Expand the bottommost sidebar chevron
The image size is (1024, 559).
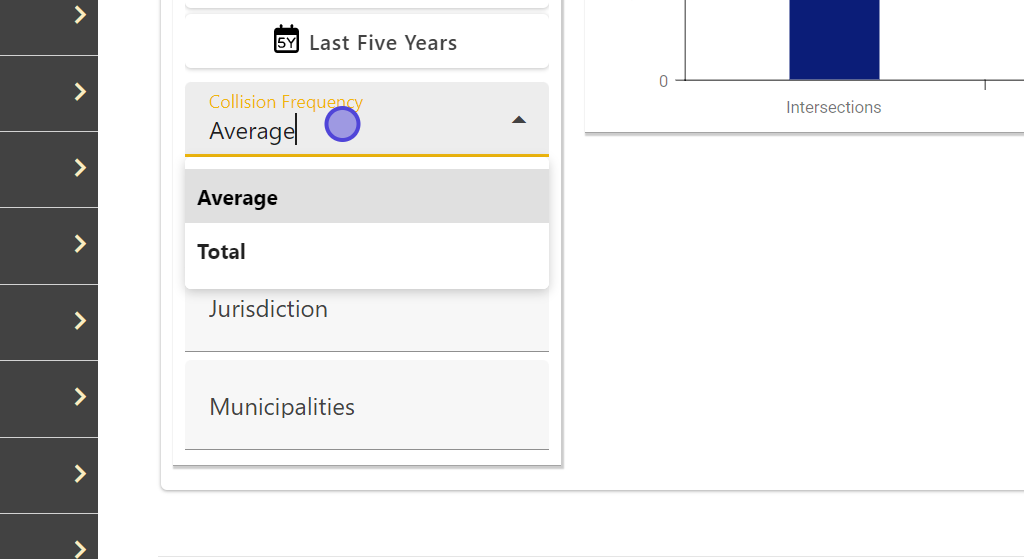coord(81,547)
